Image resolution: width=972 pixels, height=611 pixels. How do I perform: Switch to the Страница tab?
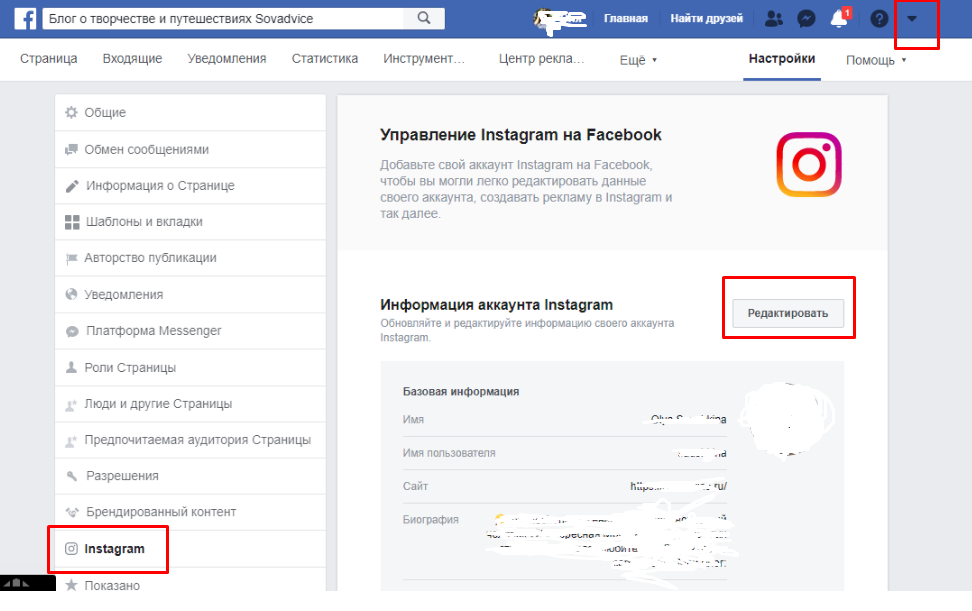(48, 58)
